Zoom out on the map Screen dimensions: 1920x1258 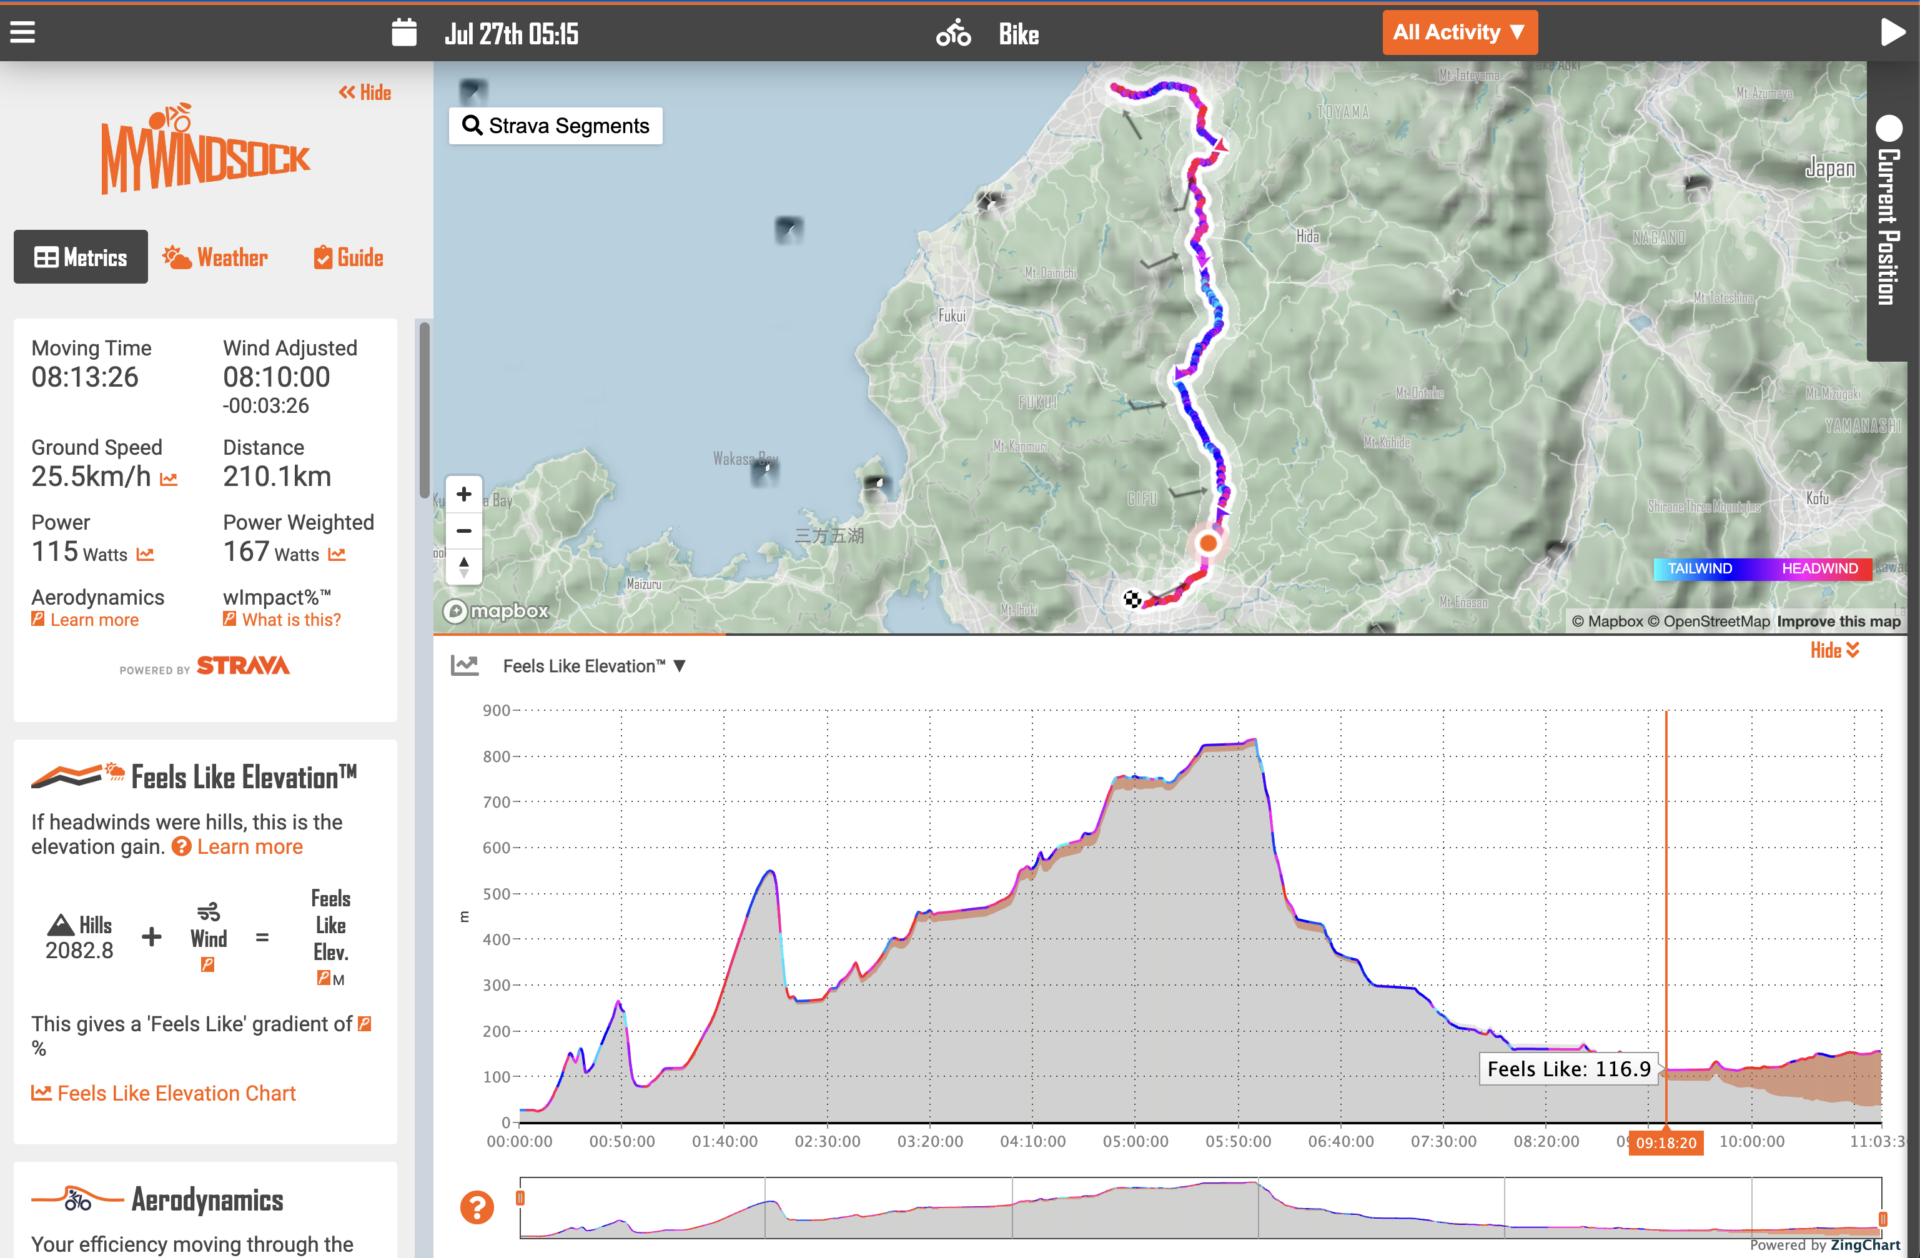point(464,531)
